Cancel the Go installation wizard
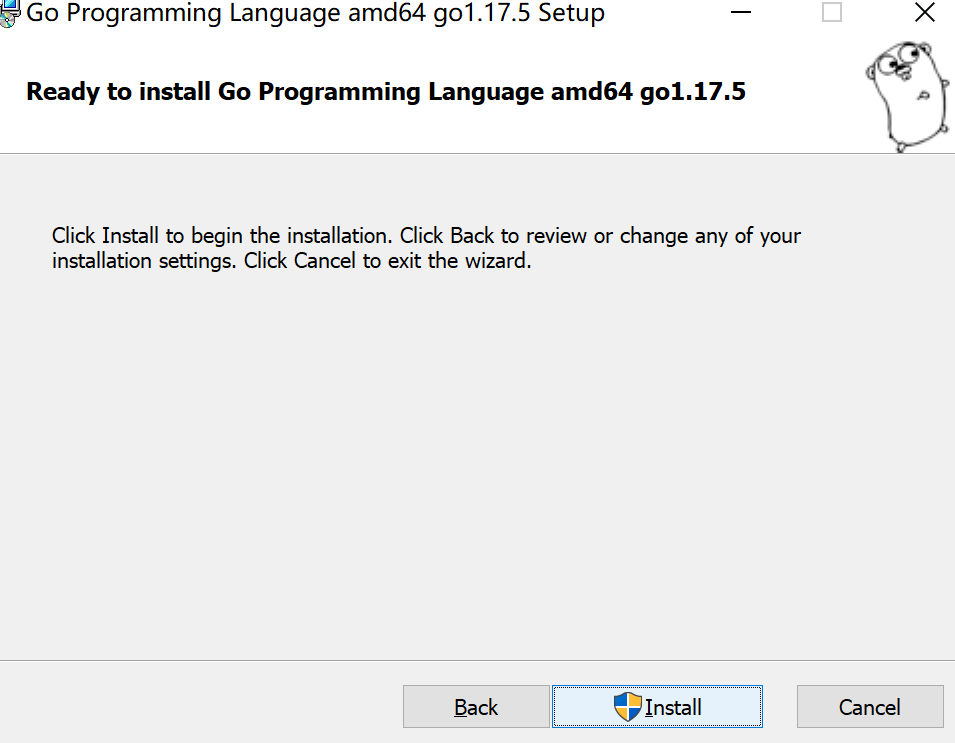The width and height of the screenshot is (955, 743). click(x=870, y=707)
